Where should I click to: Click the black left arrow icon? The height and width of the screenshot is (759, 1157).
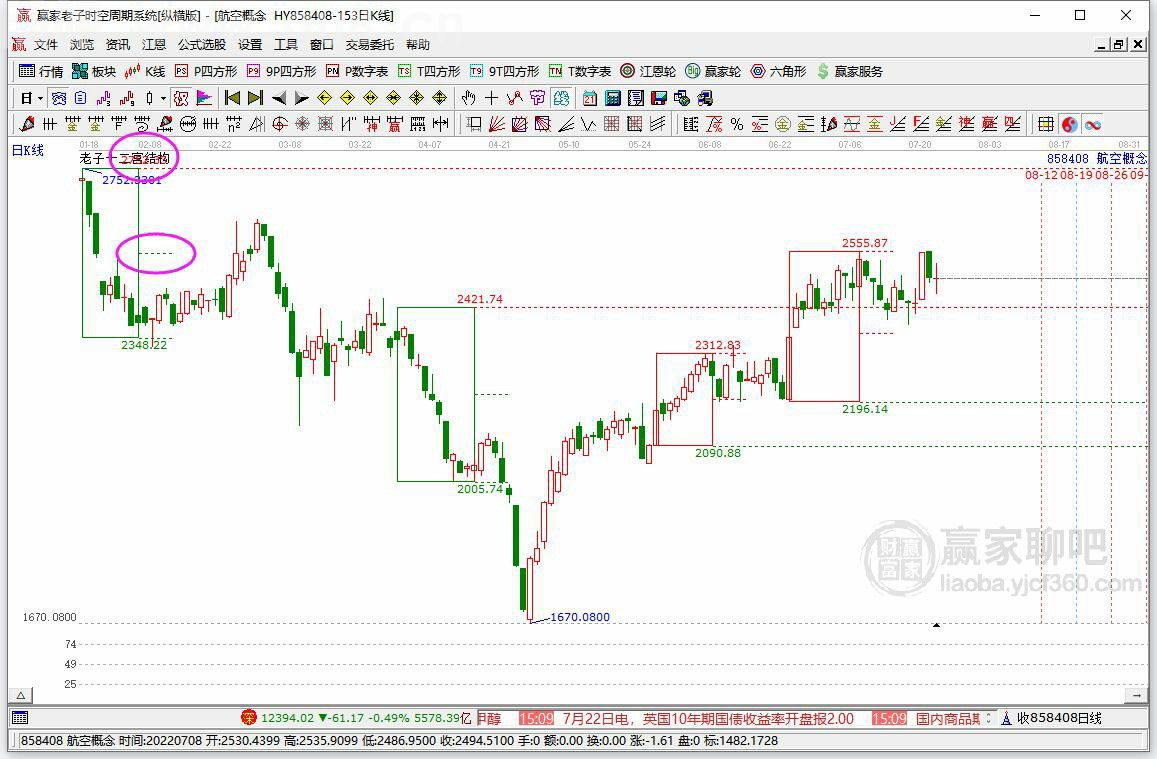(x=279, y=98)
